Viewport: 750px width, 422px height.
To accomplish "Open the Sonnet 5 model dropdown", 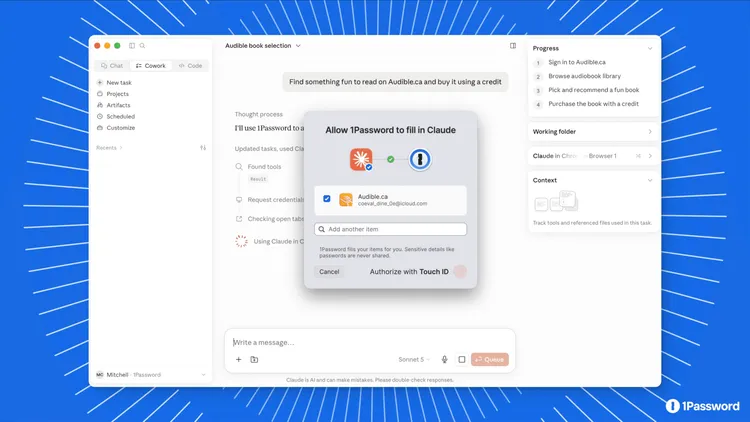I will pyautogui.click(x=414, y=359).
